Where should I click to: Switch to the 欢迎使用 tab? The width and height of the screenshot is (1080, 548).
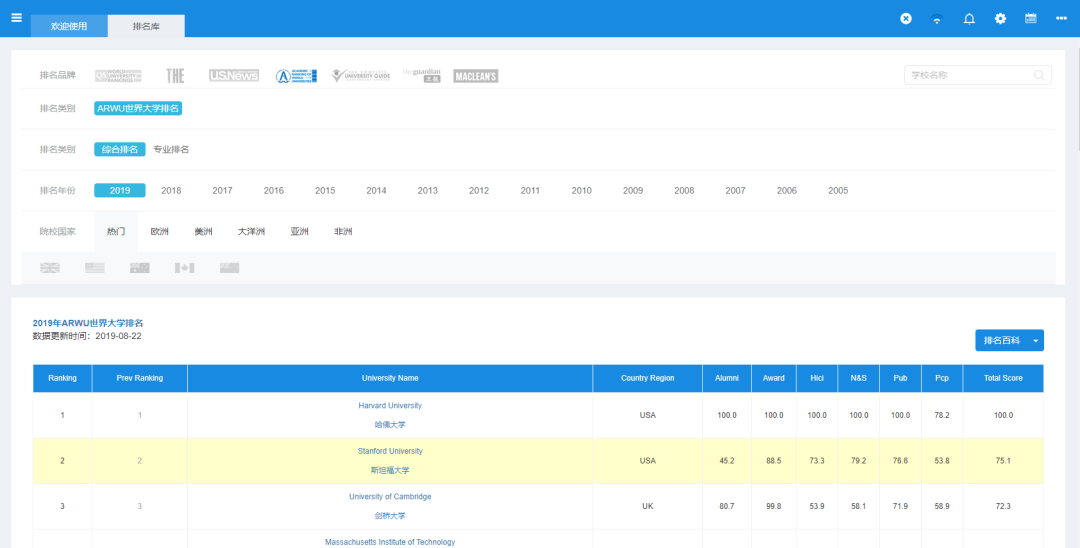pos(69,26)
